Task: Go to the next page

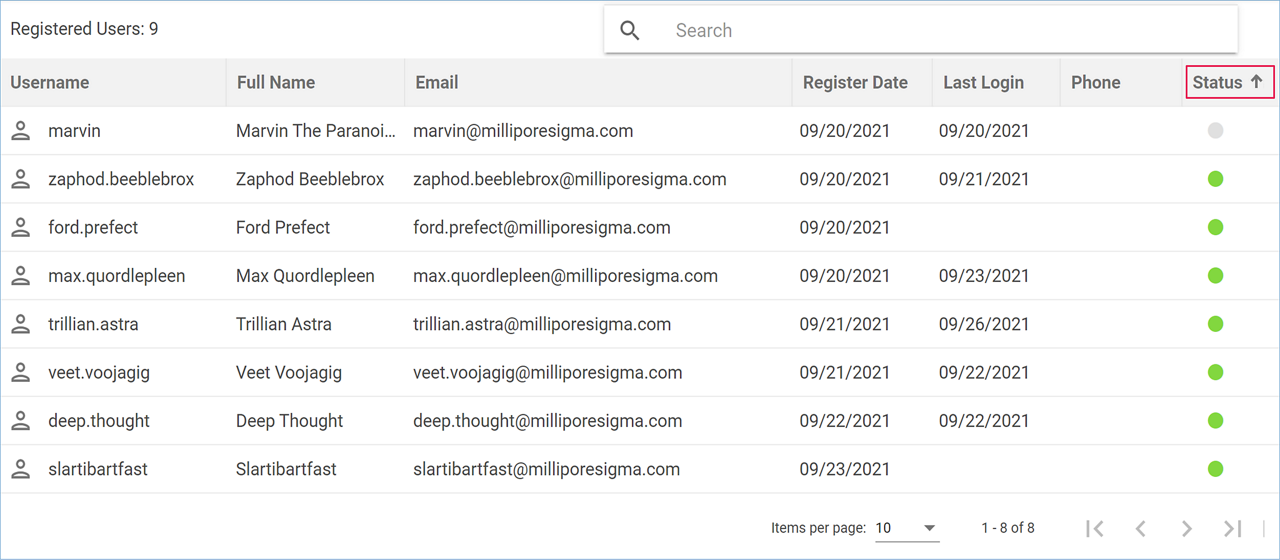Action: (x=1186, y=528)
